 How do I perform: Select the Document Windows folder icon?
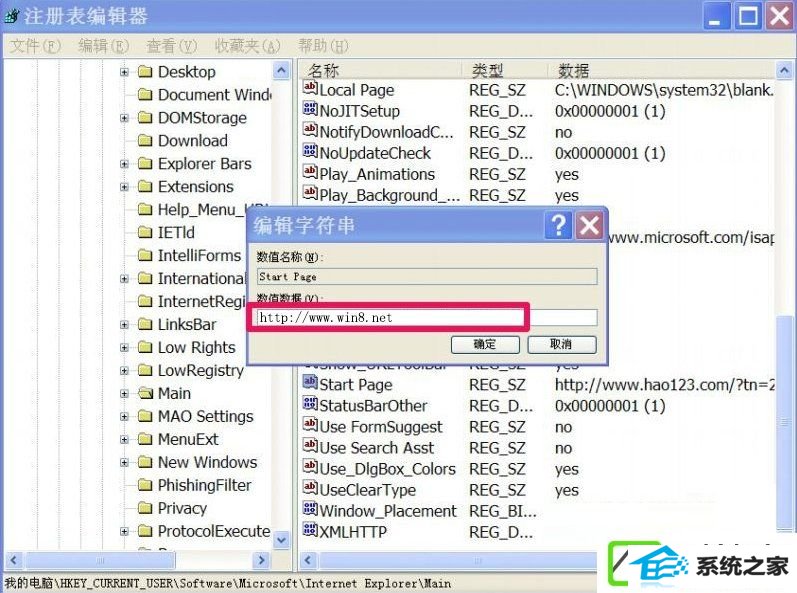click(145, 95)
